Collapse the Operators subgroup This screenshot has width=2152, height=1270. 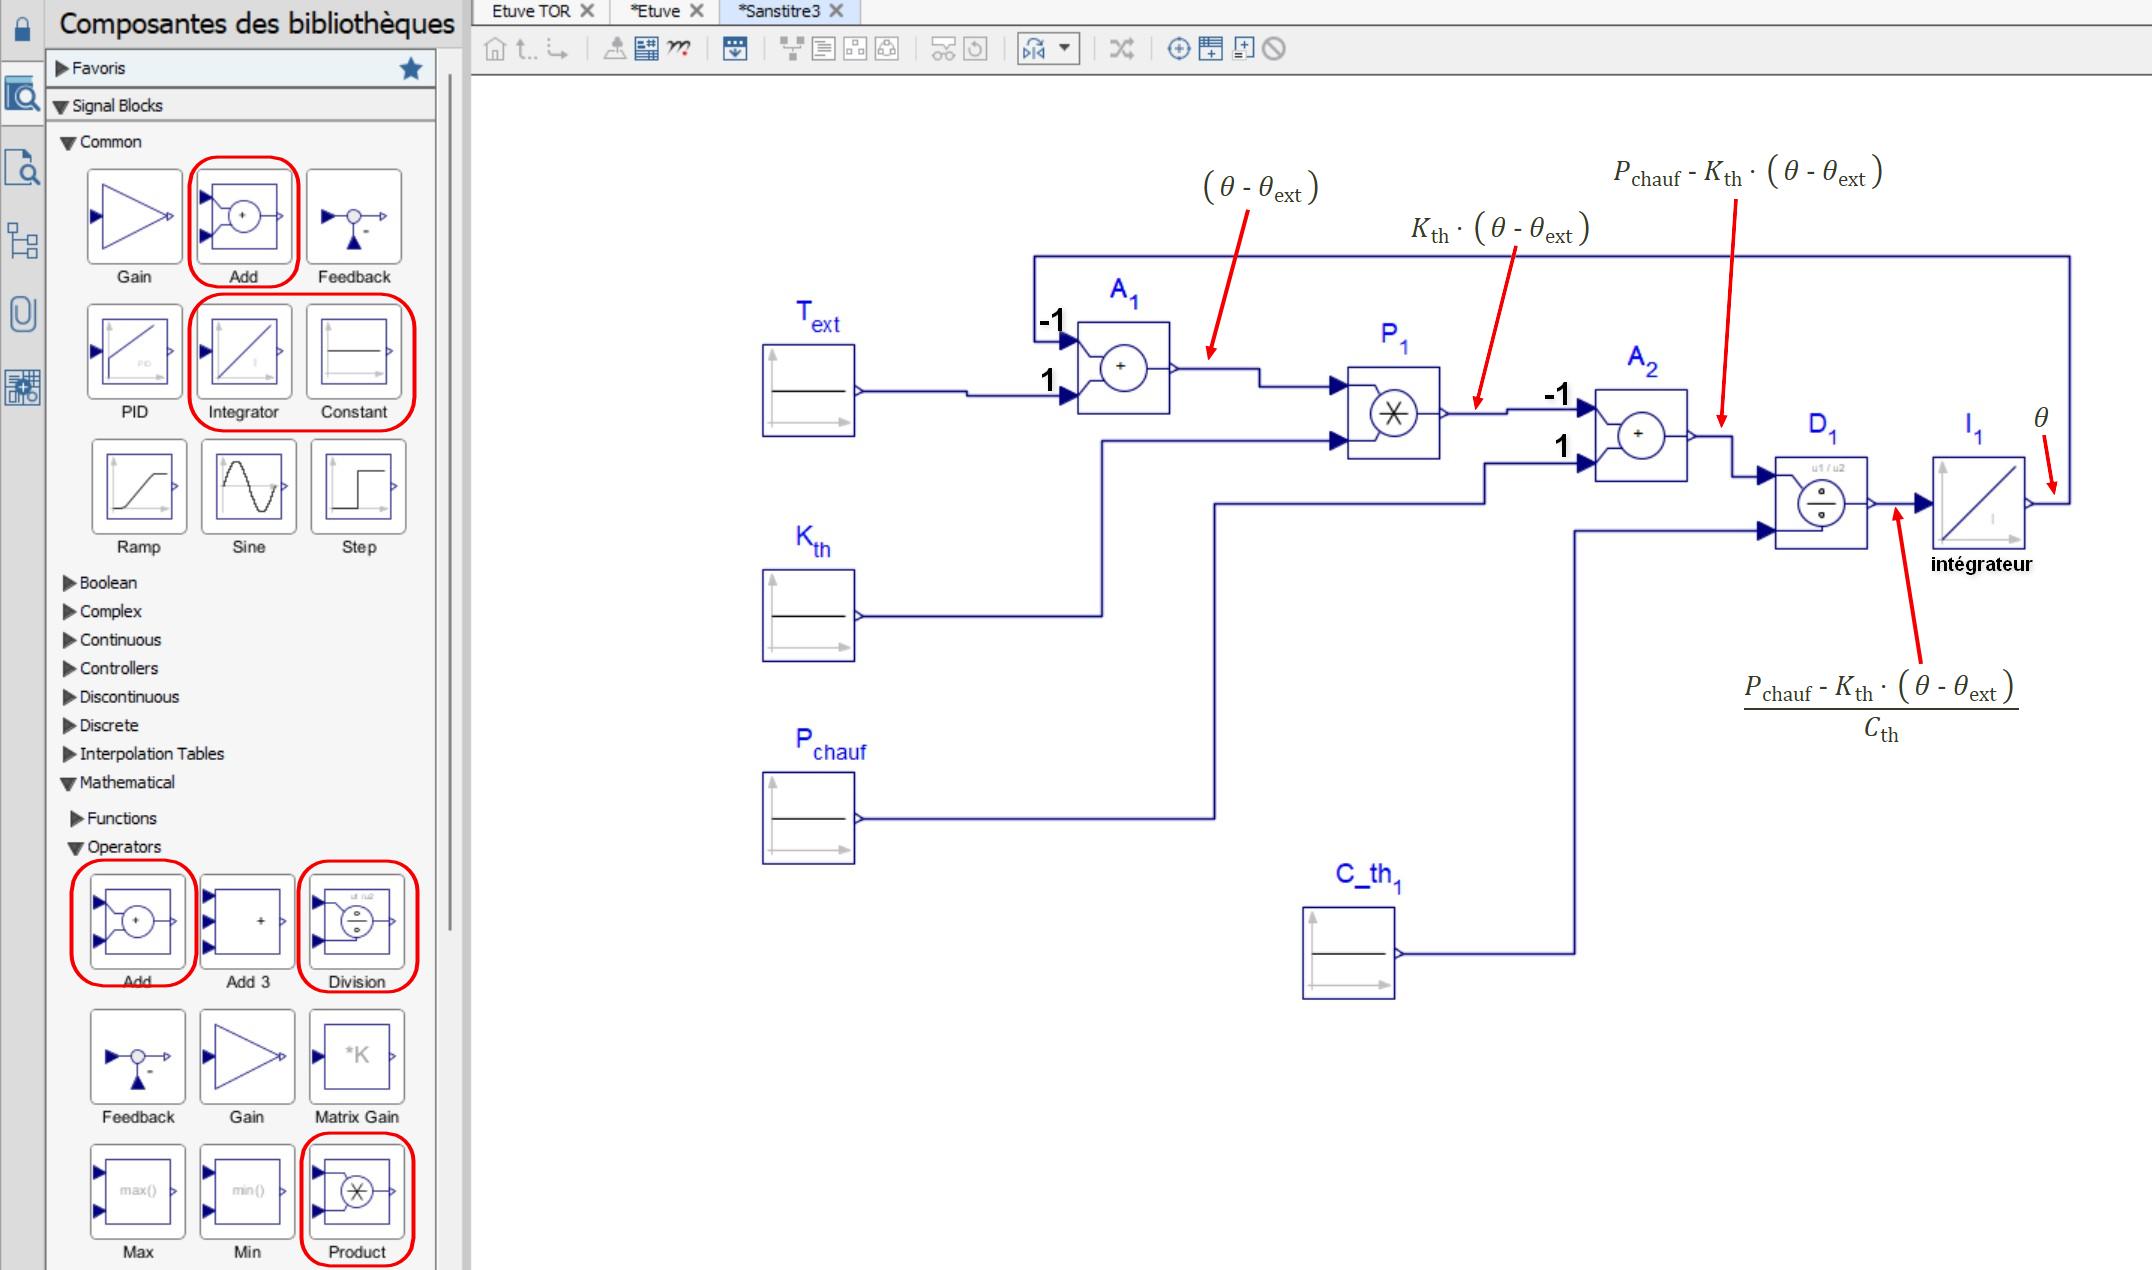(x=76, y=848)
